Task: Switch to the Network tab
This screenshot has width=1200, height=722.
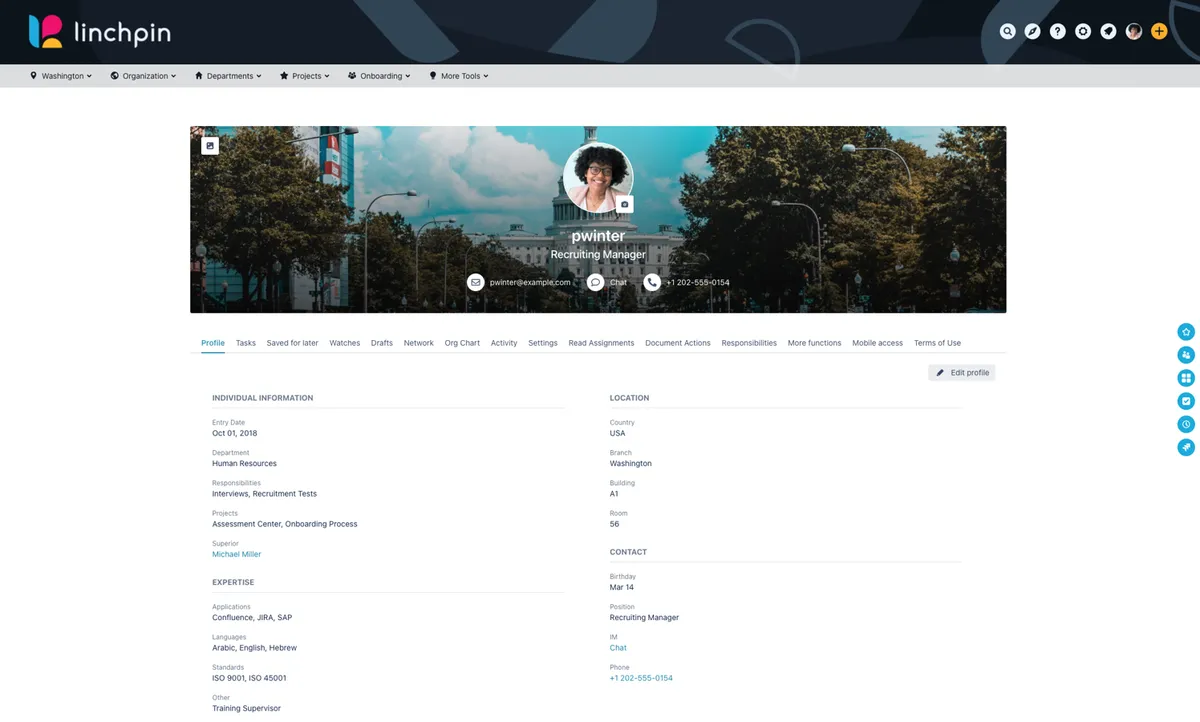Action: (419, 343)
